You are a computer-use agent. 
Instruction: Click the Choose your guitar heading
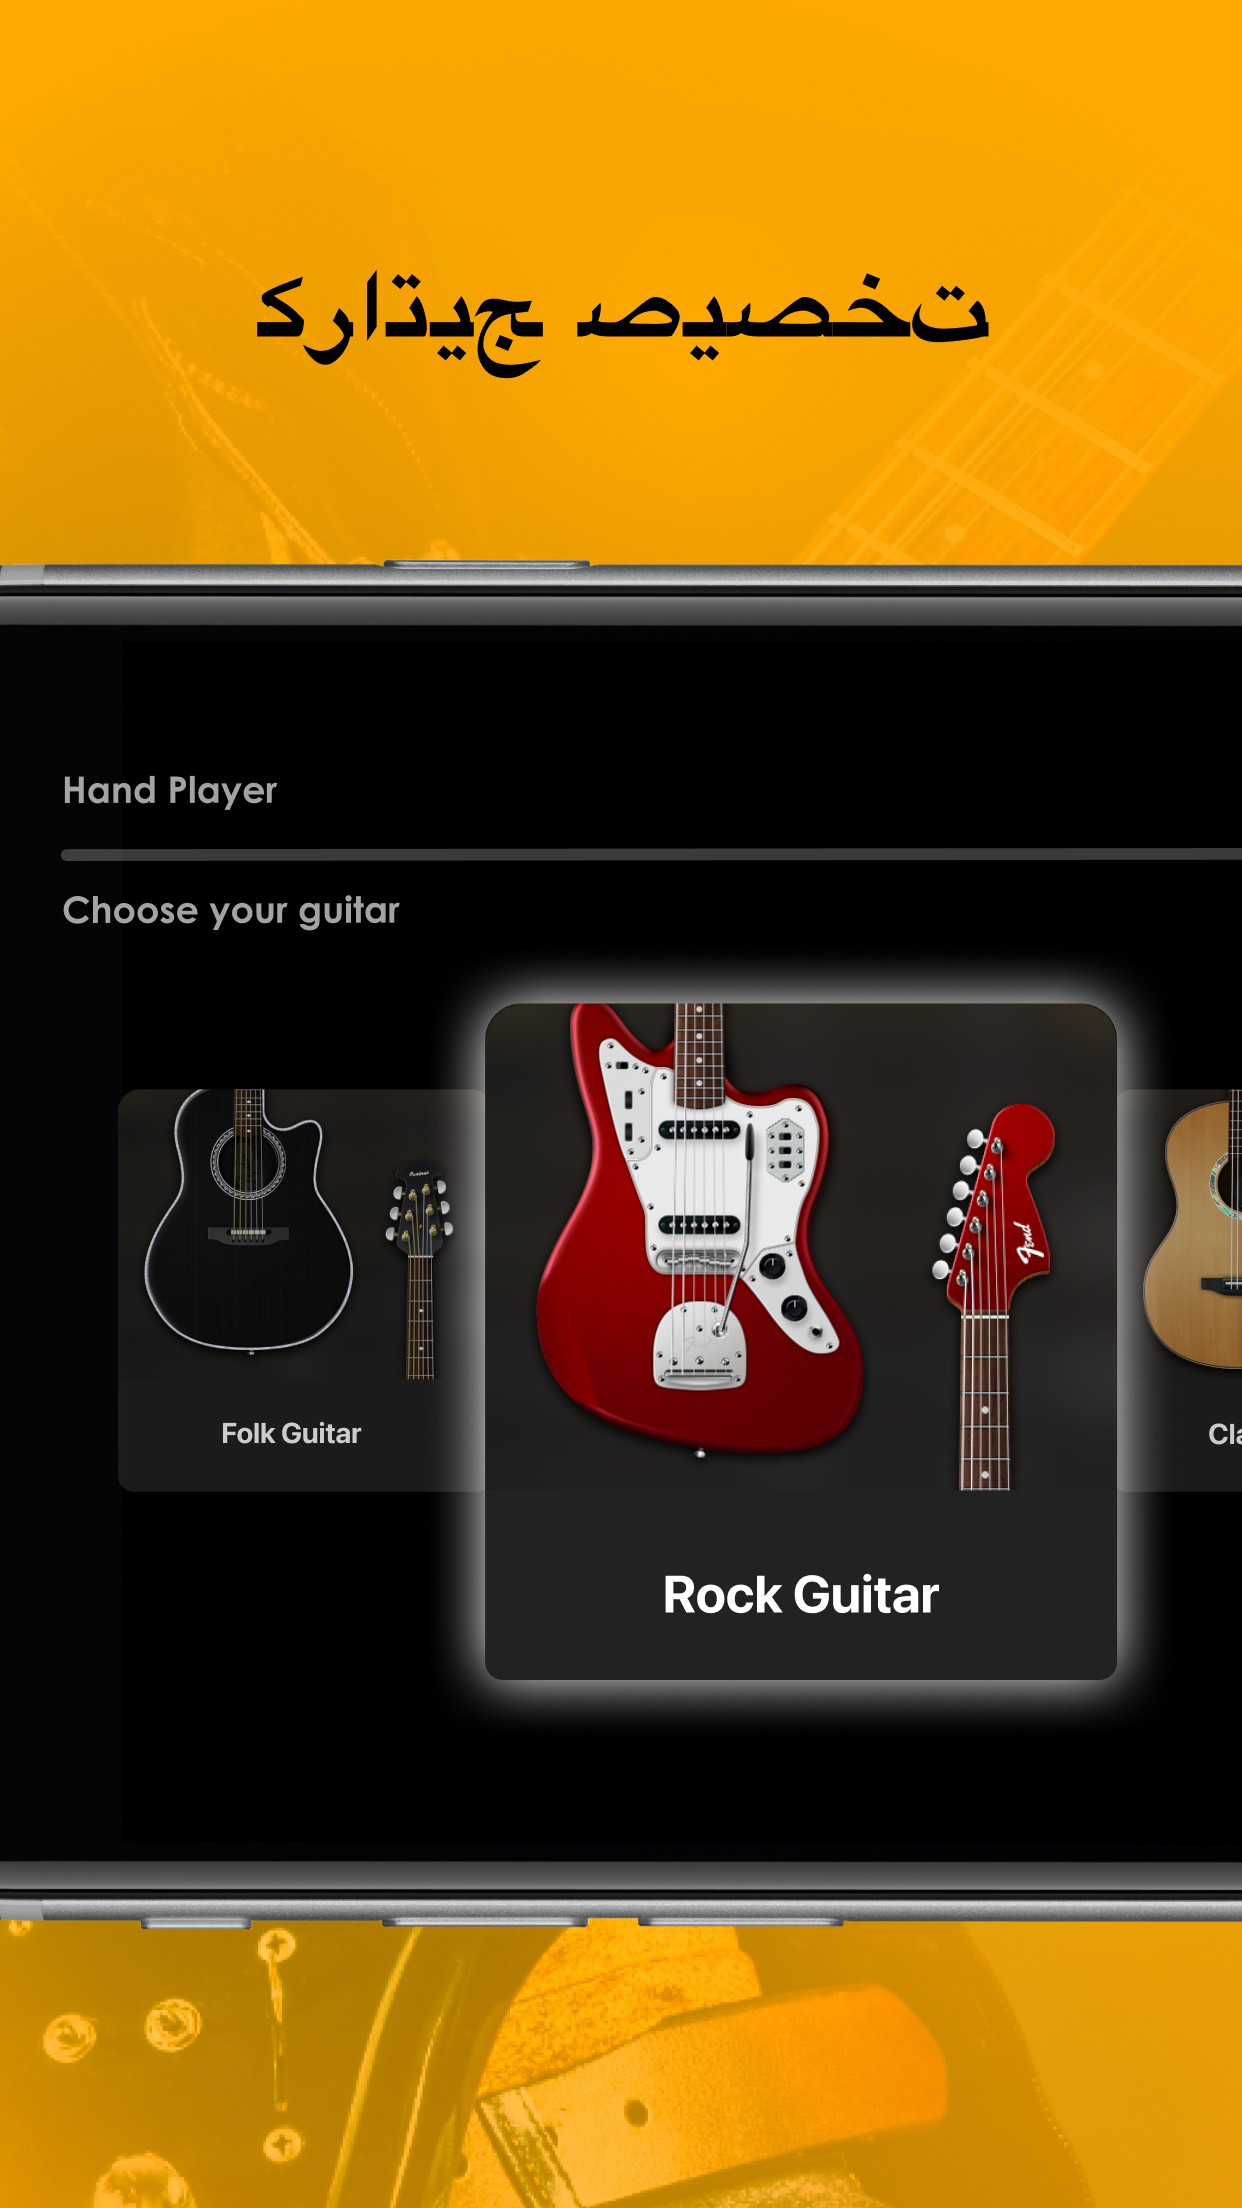231,911
